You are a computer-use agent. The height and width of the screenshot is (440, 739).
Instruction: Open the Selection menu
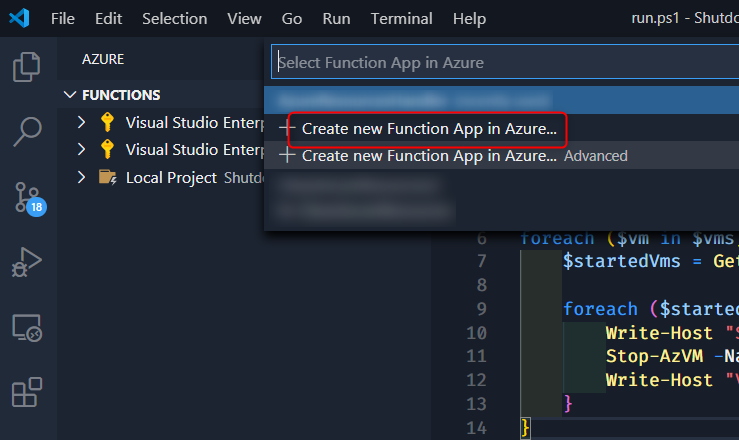tap(174, 19)
